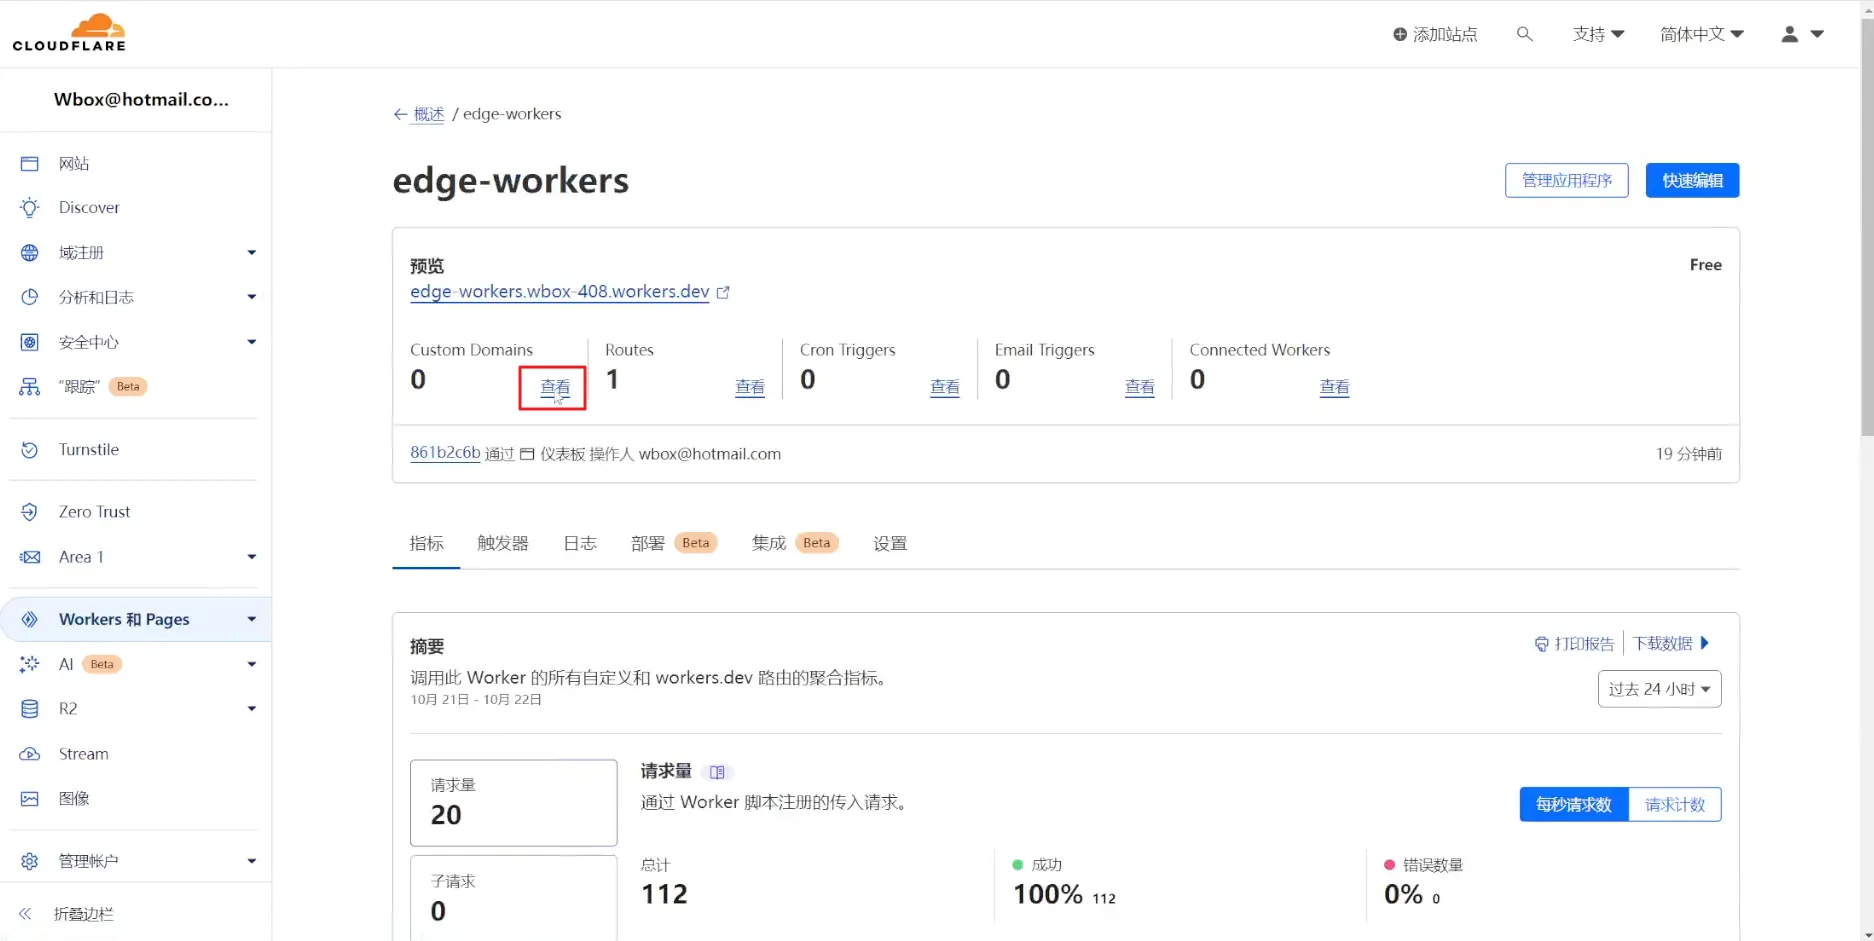This screenshot has height=941, width=1874.
Task: Open the 简体中文 language dropdown
Action: click(1702, 34)
